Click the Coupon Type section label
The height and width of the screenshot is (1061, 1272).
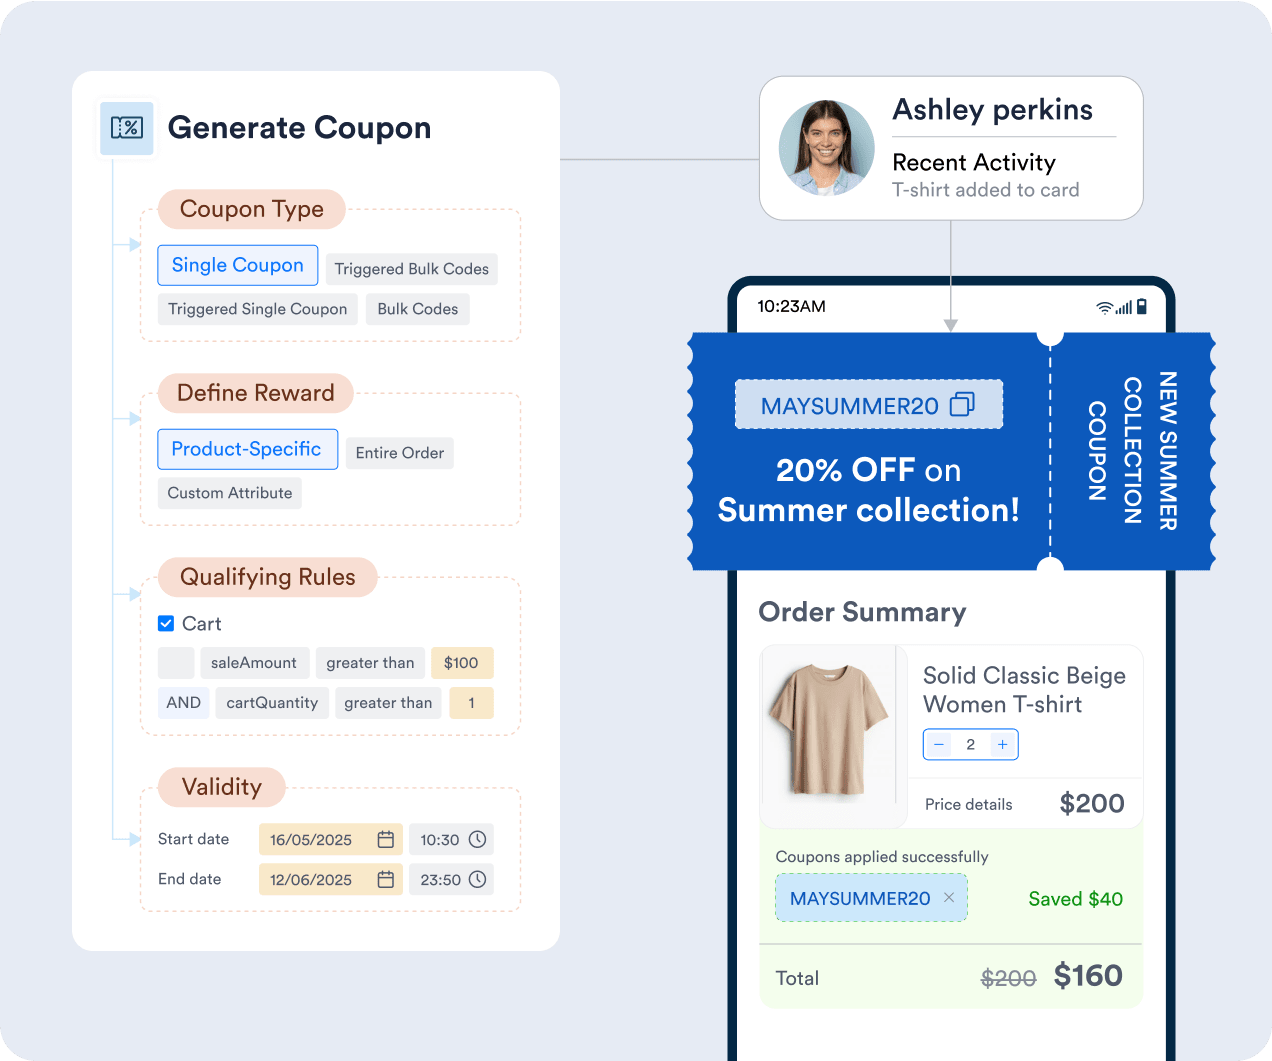click(x=252, y=209)
